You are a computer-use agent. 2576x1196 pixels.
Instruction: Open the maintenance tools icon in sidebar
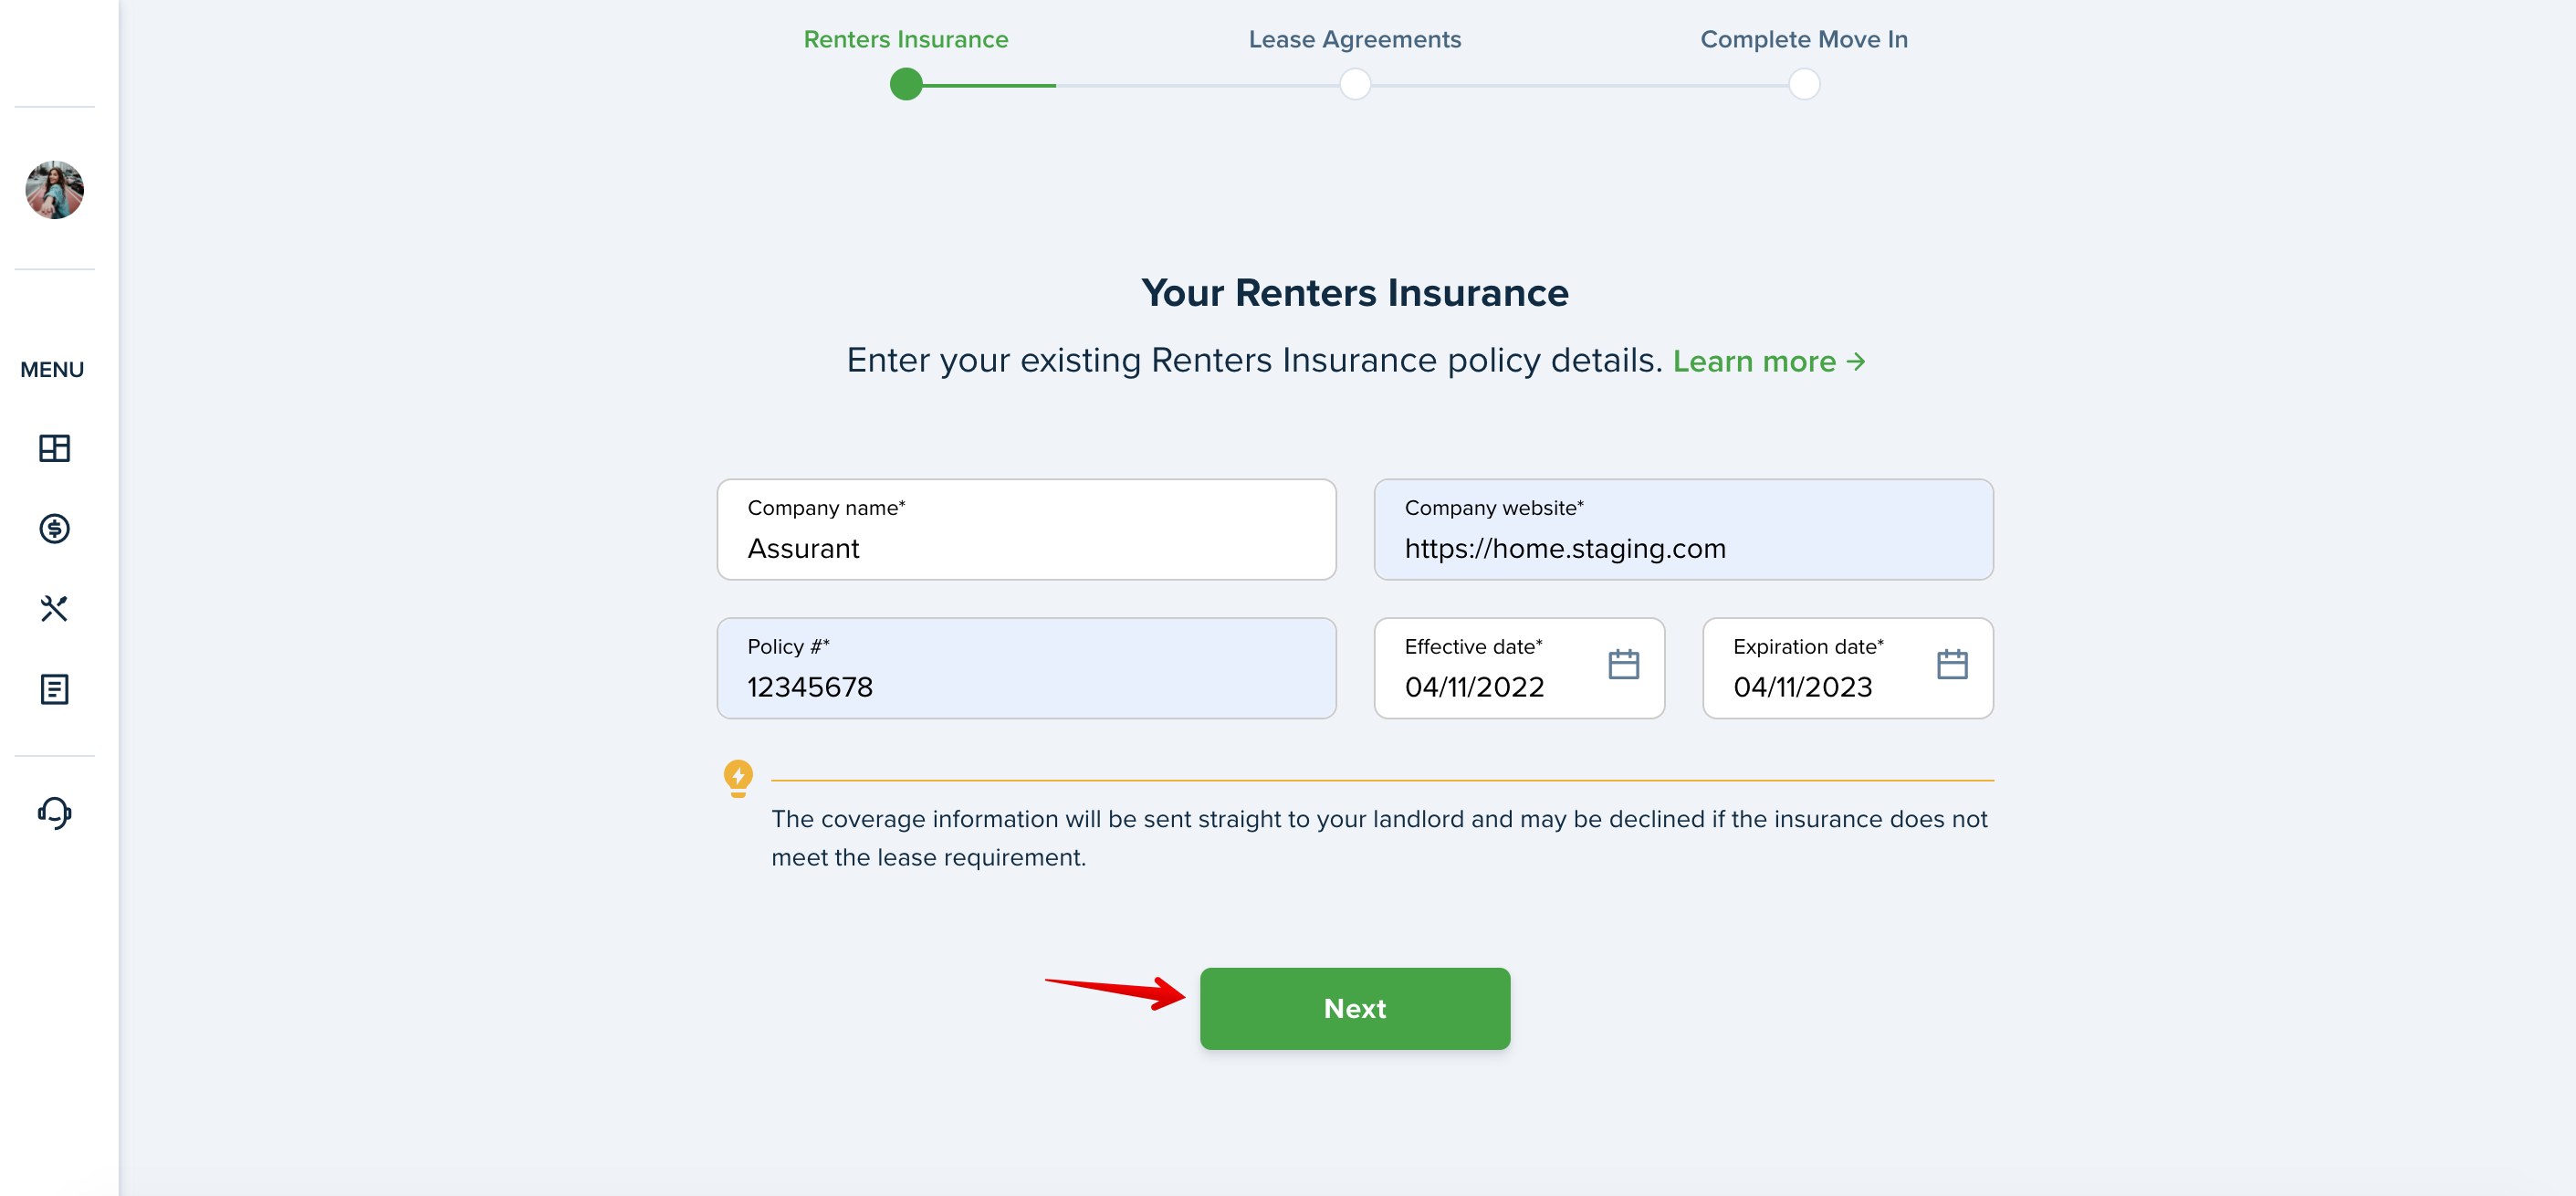click(54, 608)
